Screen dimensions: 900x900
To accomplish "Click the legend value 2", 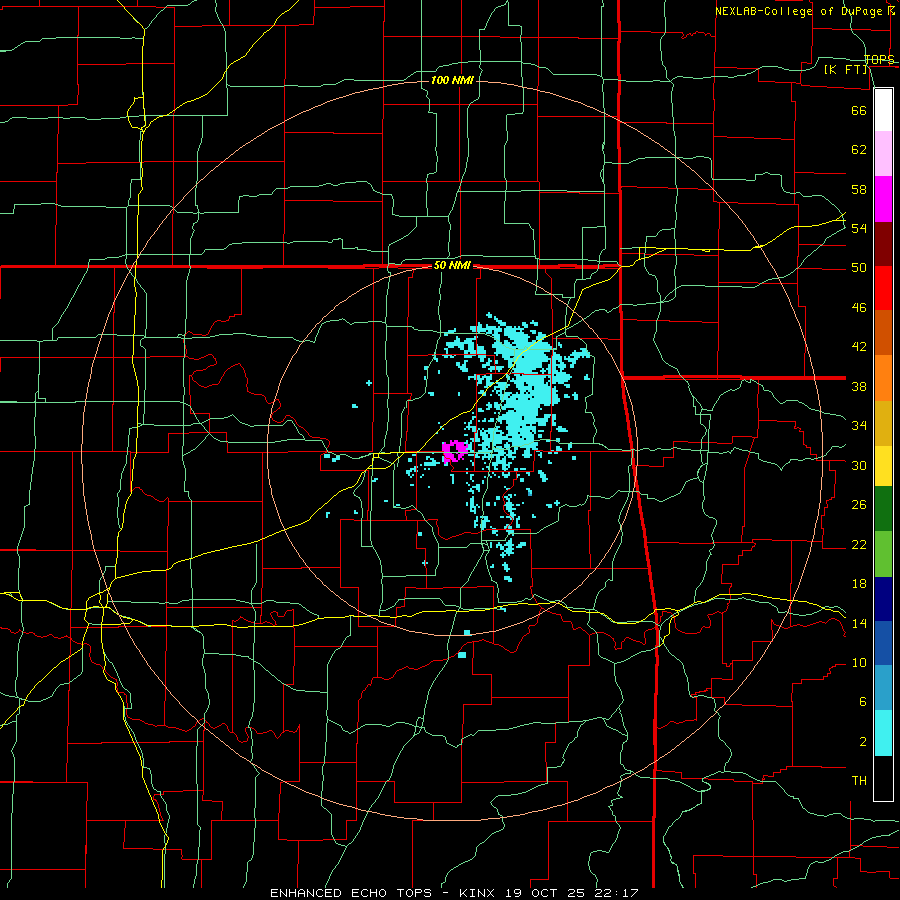I will coord(862,742).
